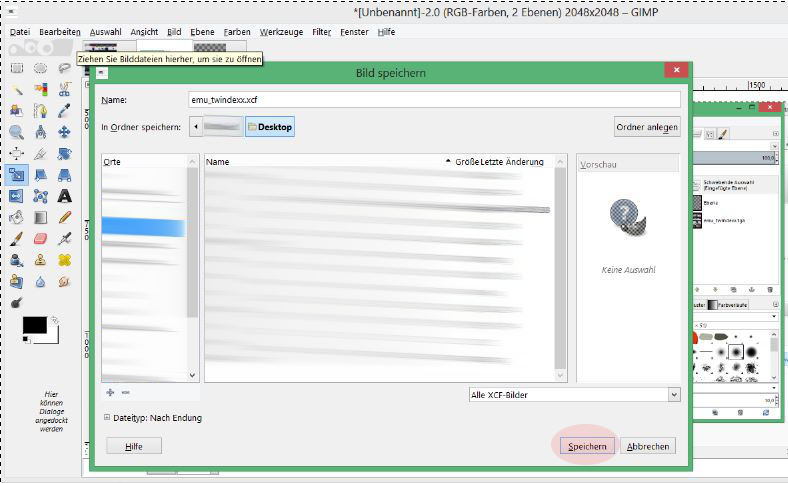788x483 pixels.
Task: Select the Bucket Fill tool
Action: pyautogui.click(x=17, y=217)
